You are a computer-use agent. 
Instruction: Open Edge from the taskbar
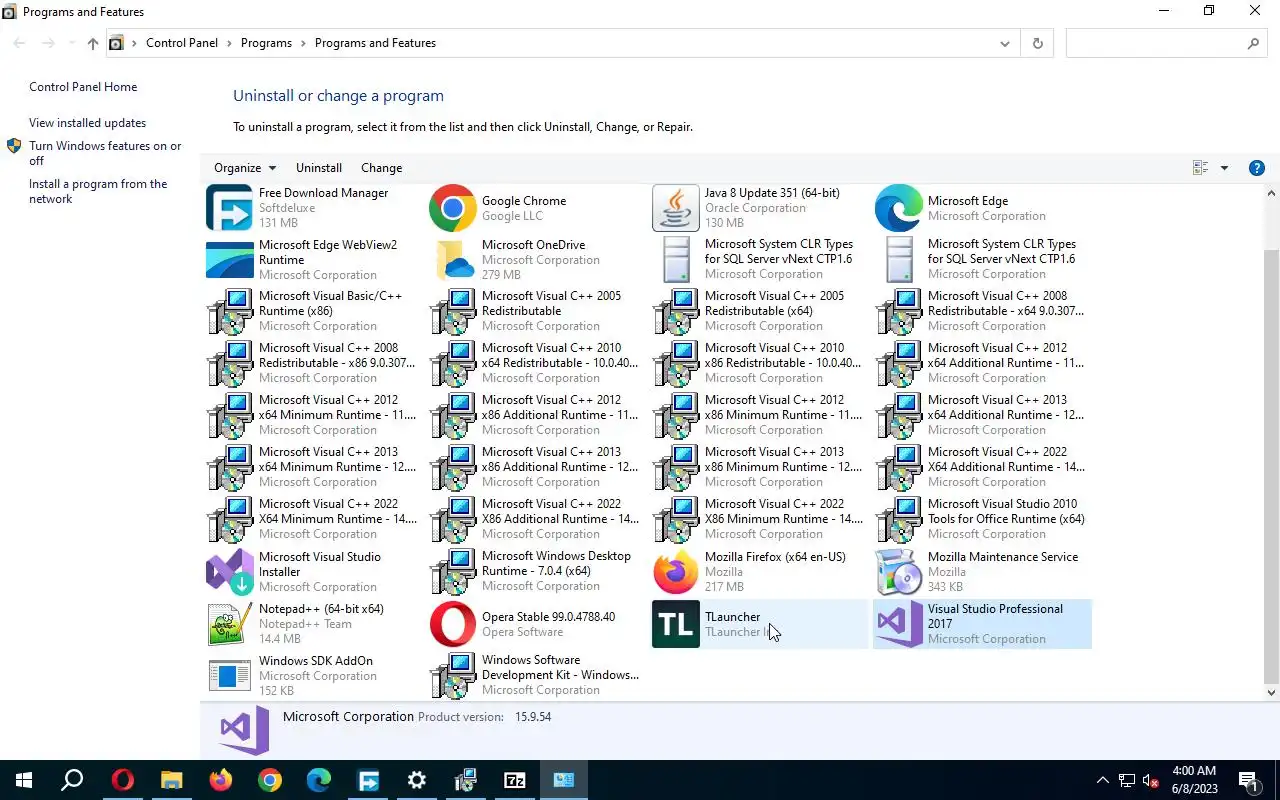[x=319, y=780]
